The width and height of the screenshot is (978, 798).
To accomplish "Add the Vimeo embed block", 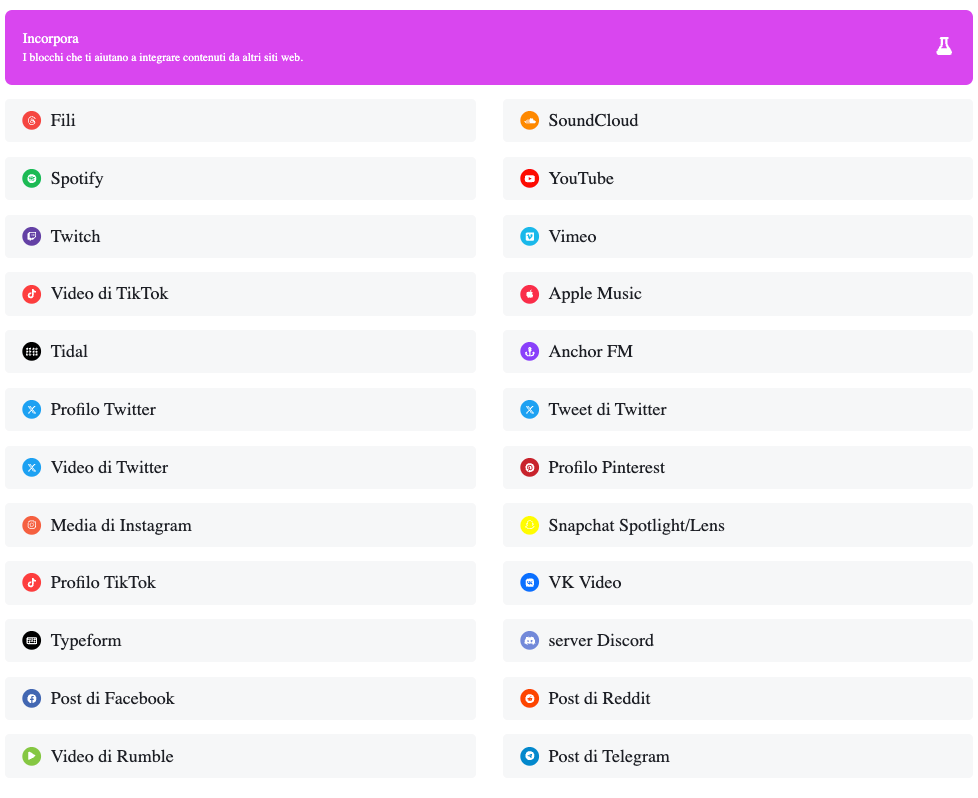I will [737, 237].
